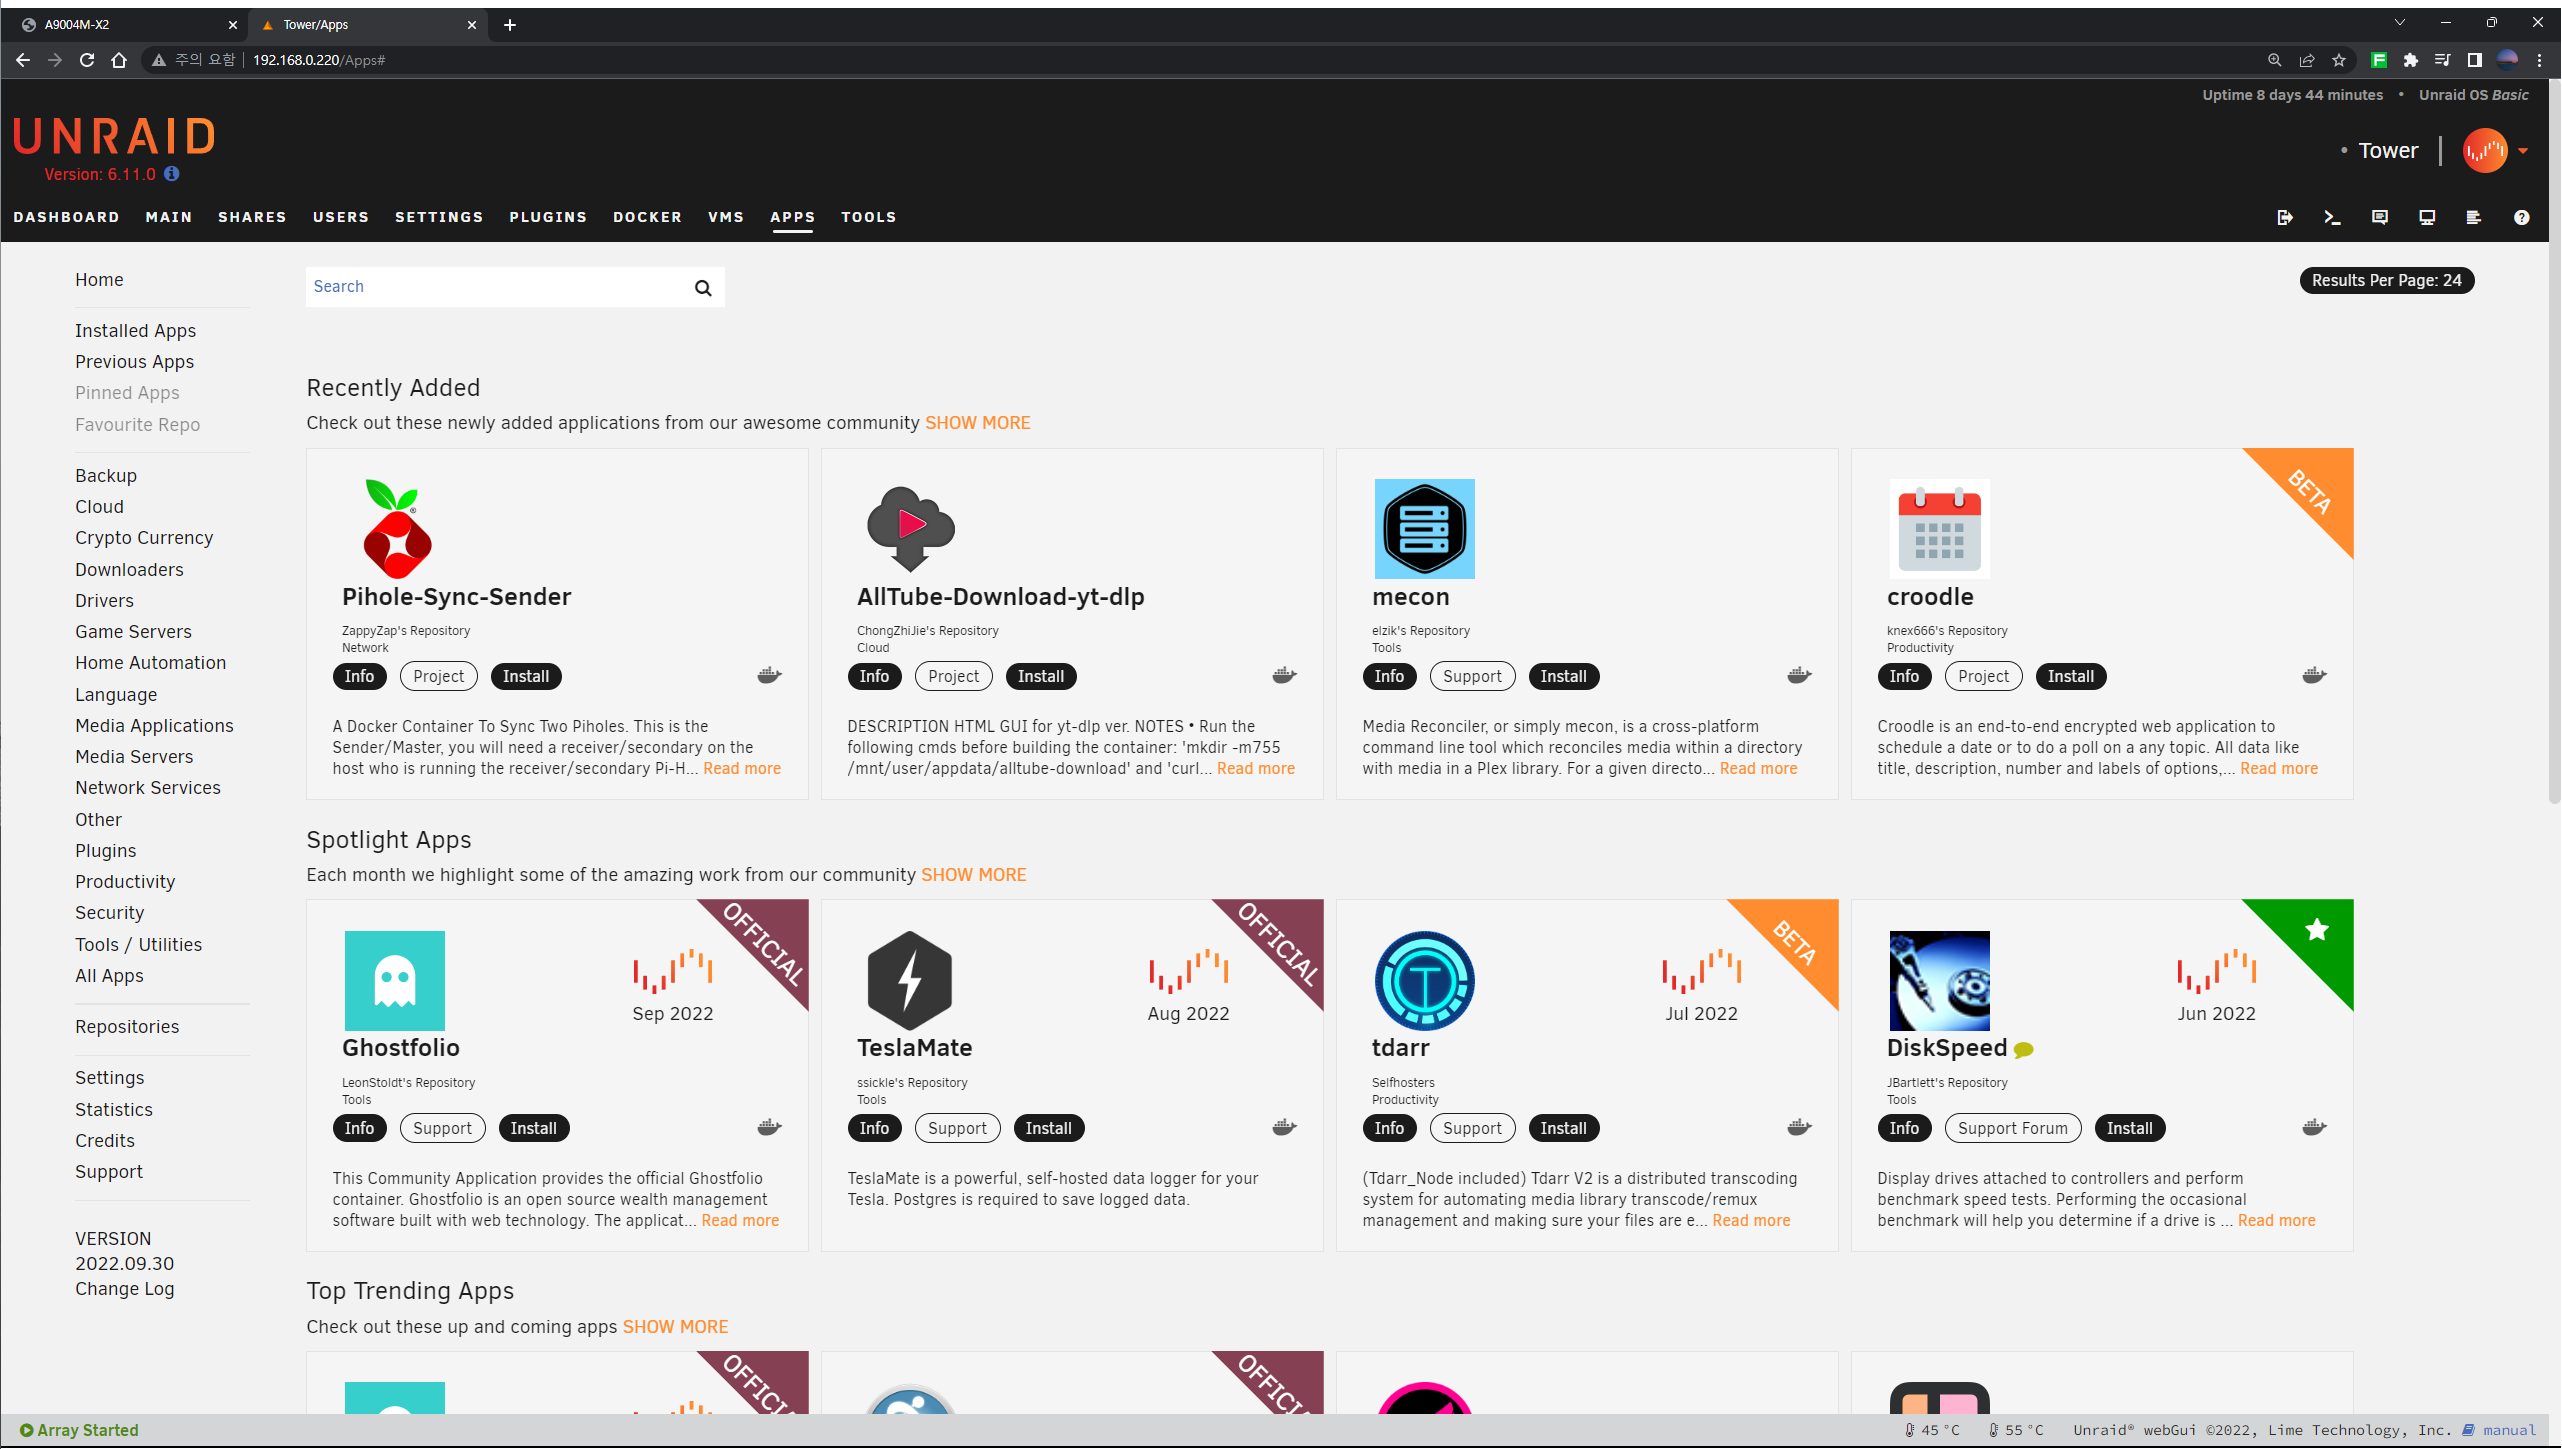Viewport: 2562px width, 1449px height.
Task: Open the Results Per Page selector
Action: coord(2386,281)
